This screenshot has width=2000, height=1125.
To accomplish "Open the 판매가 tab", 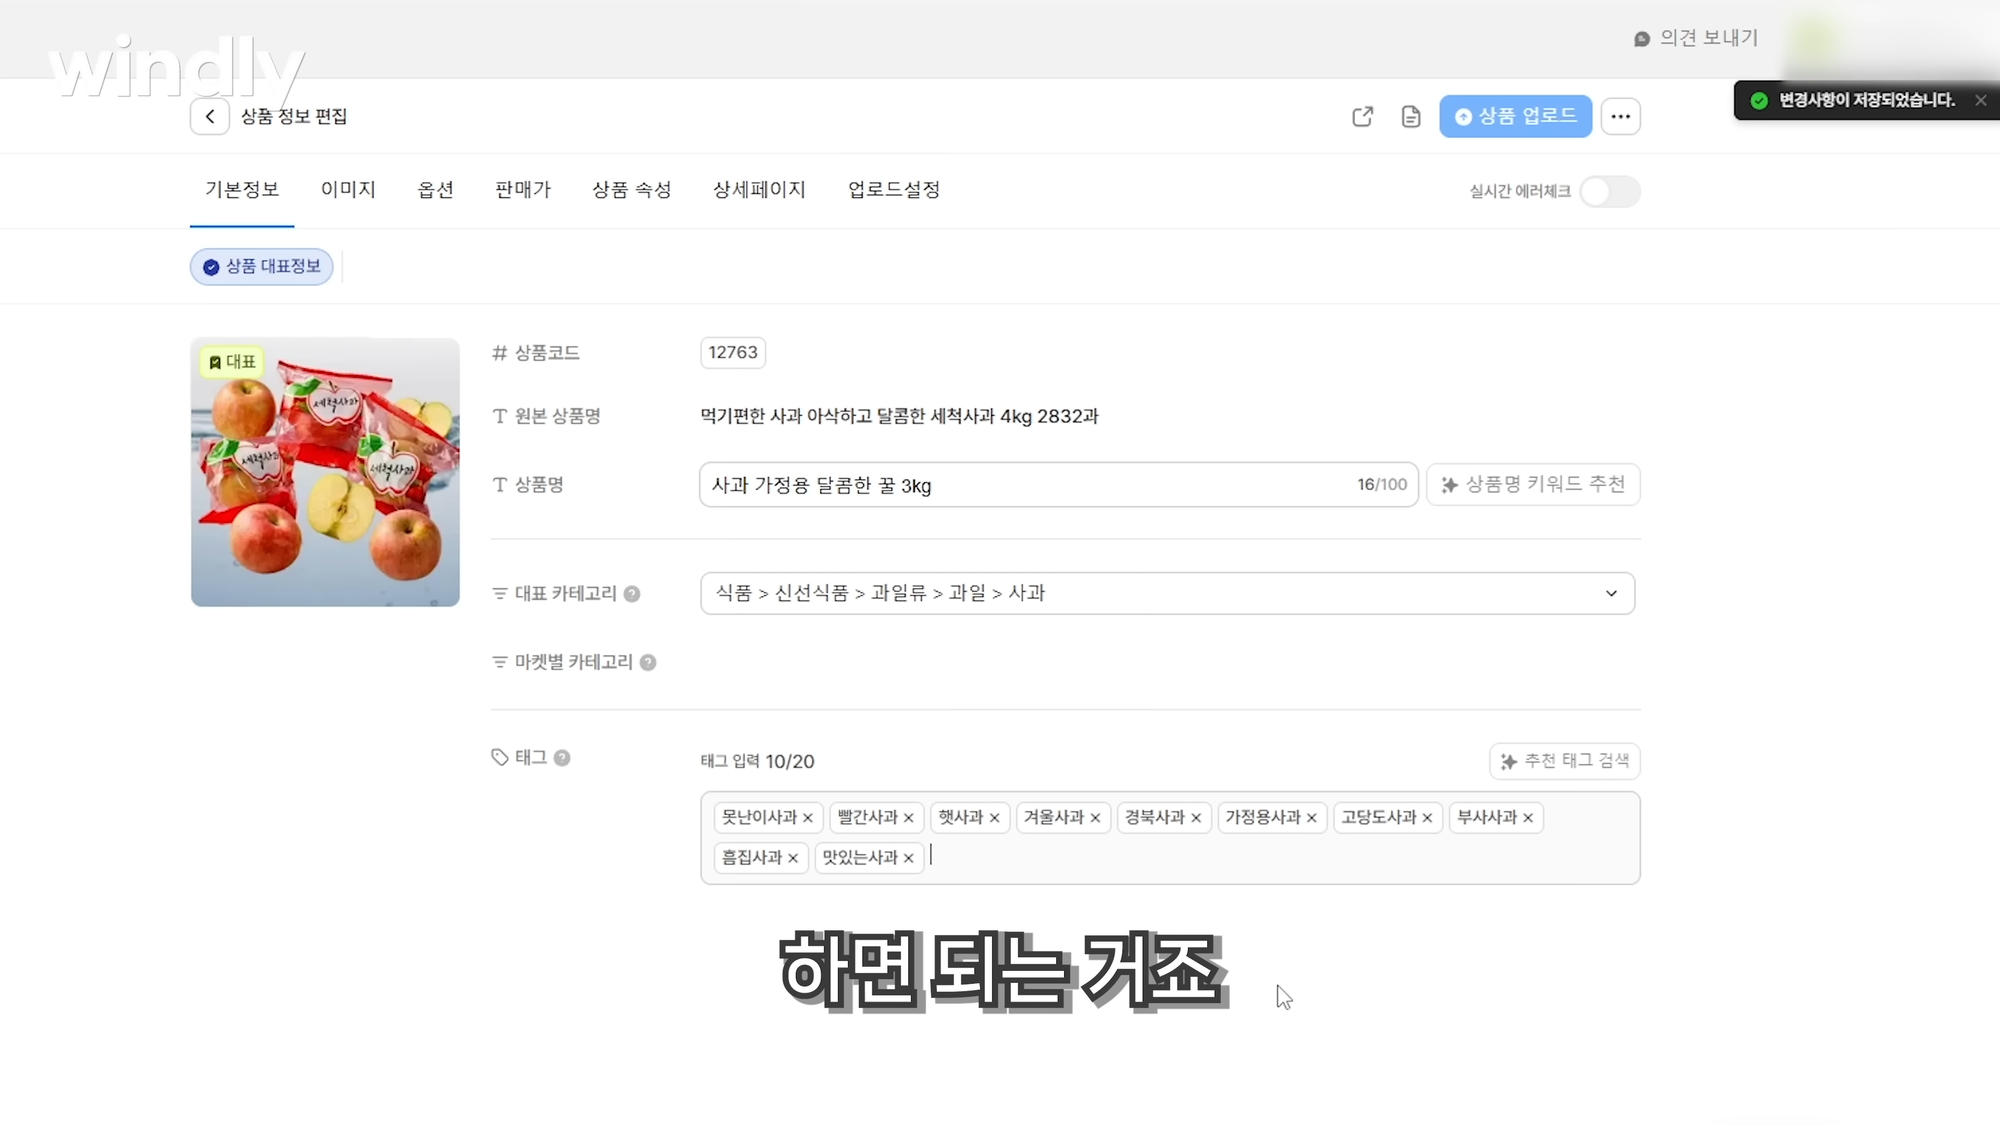I will 523,190.
